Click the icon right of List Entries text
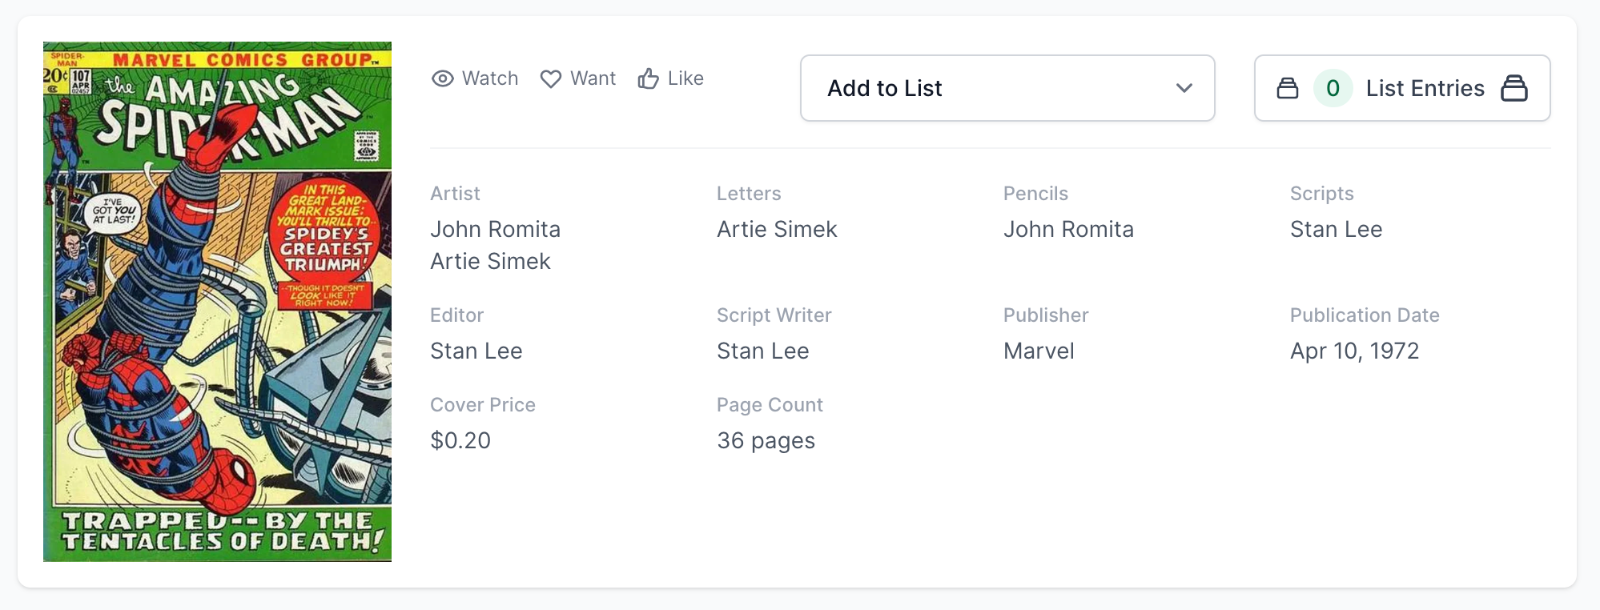 click(1514, 89)
